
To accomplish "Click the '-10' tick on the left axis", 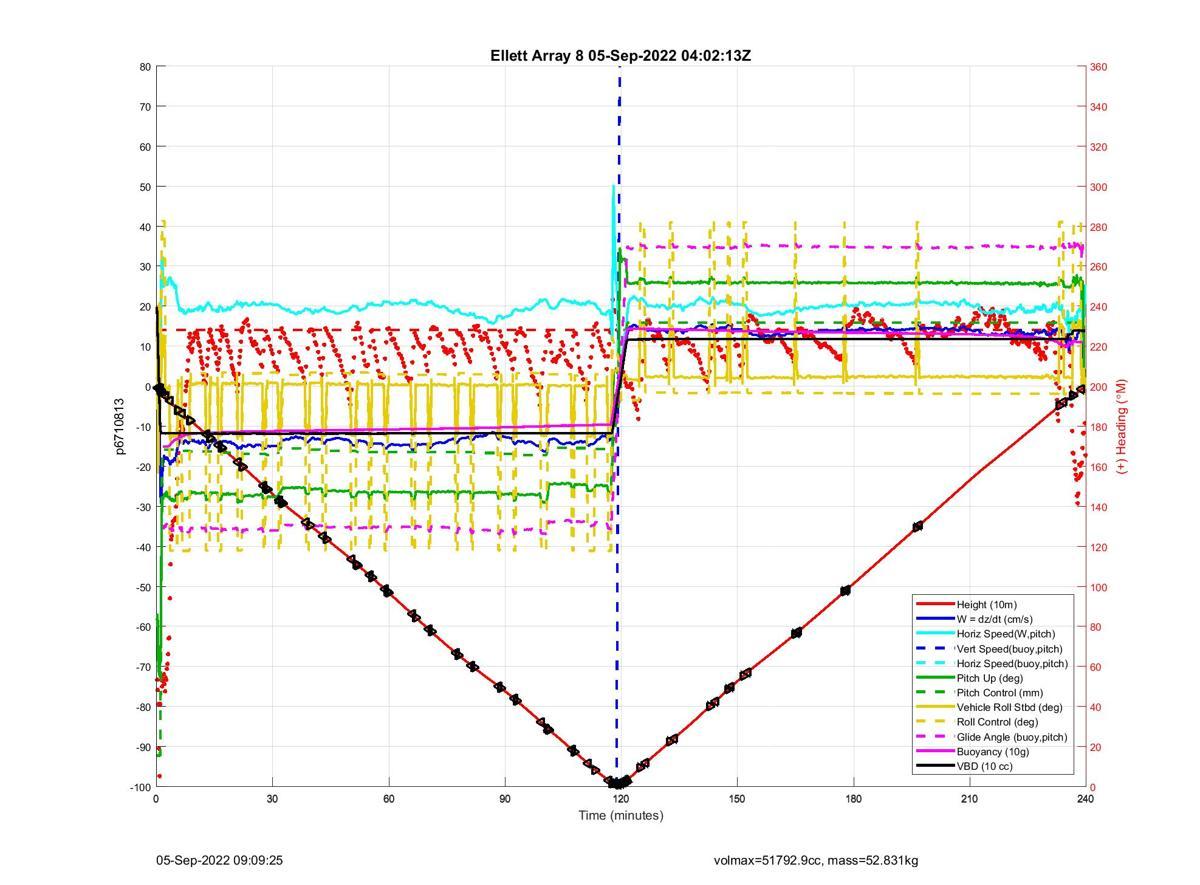I will point(141,427).
